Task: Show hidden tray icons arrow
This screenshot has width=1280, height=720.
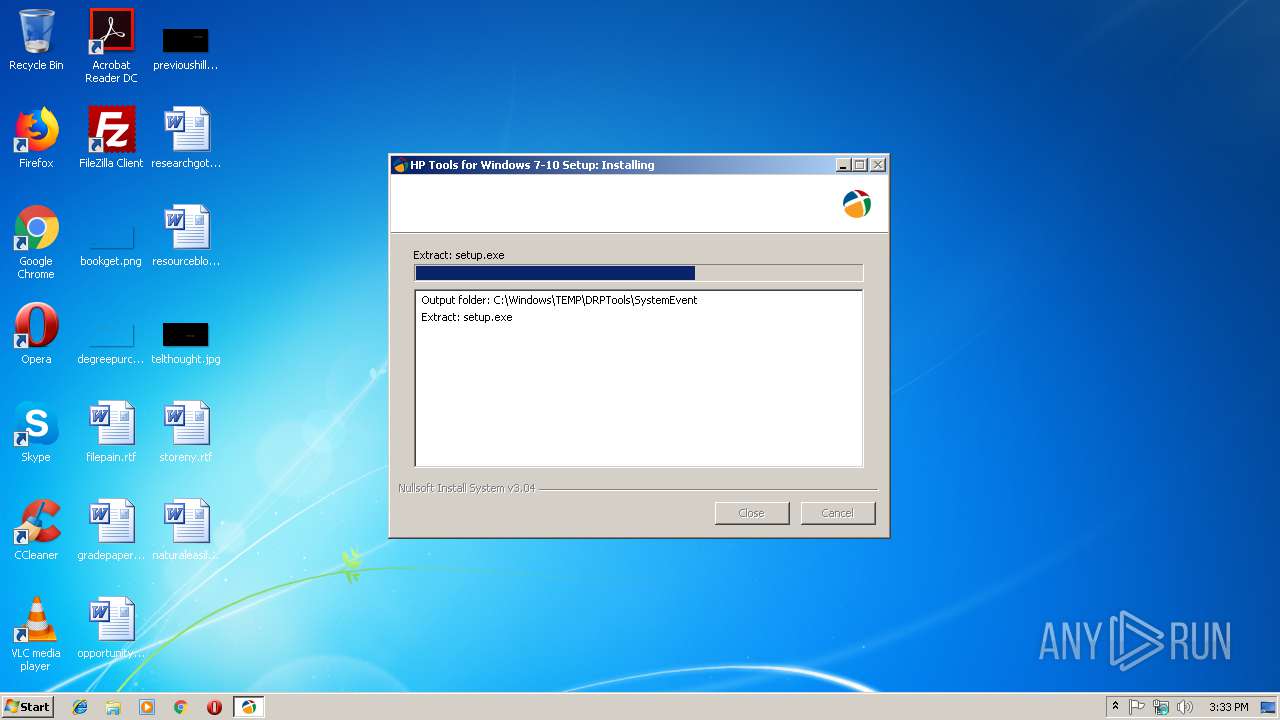Action: tap(1115, 707)
